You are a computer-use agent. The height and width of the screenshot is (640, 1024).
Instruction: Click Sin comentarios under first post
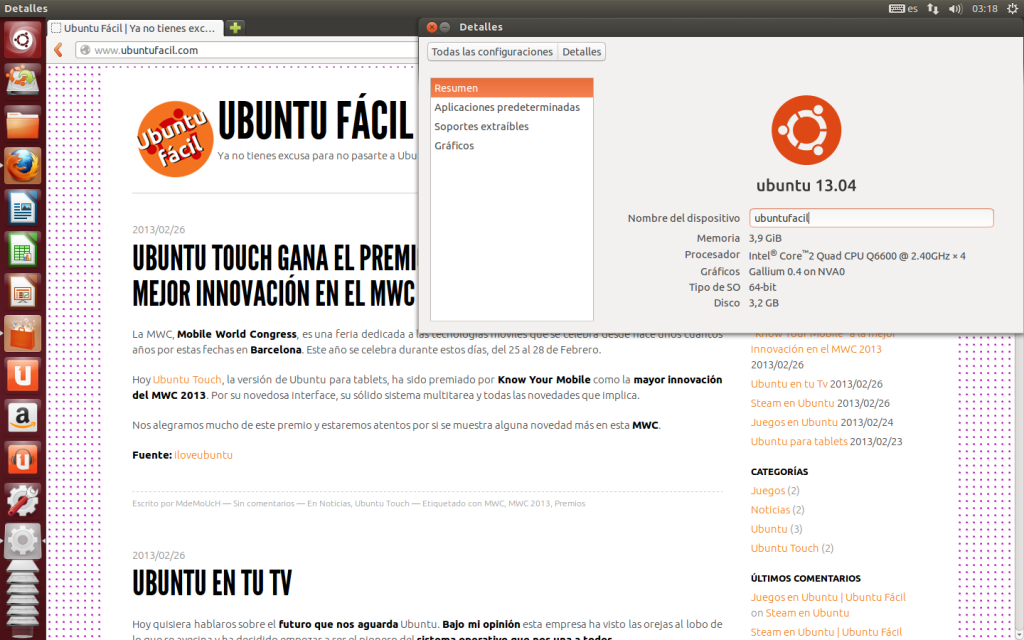tap(264, 504)
